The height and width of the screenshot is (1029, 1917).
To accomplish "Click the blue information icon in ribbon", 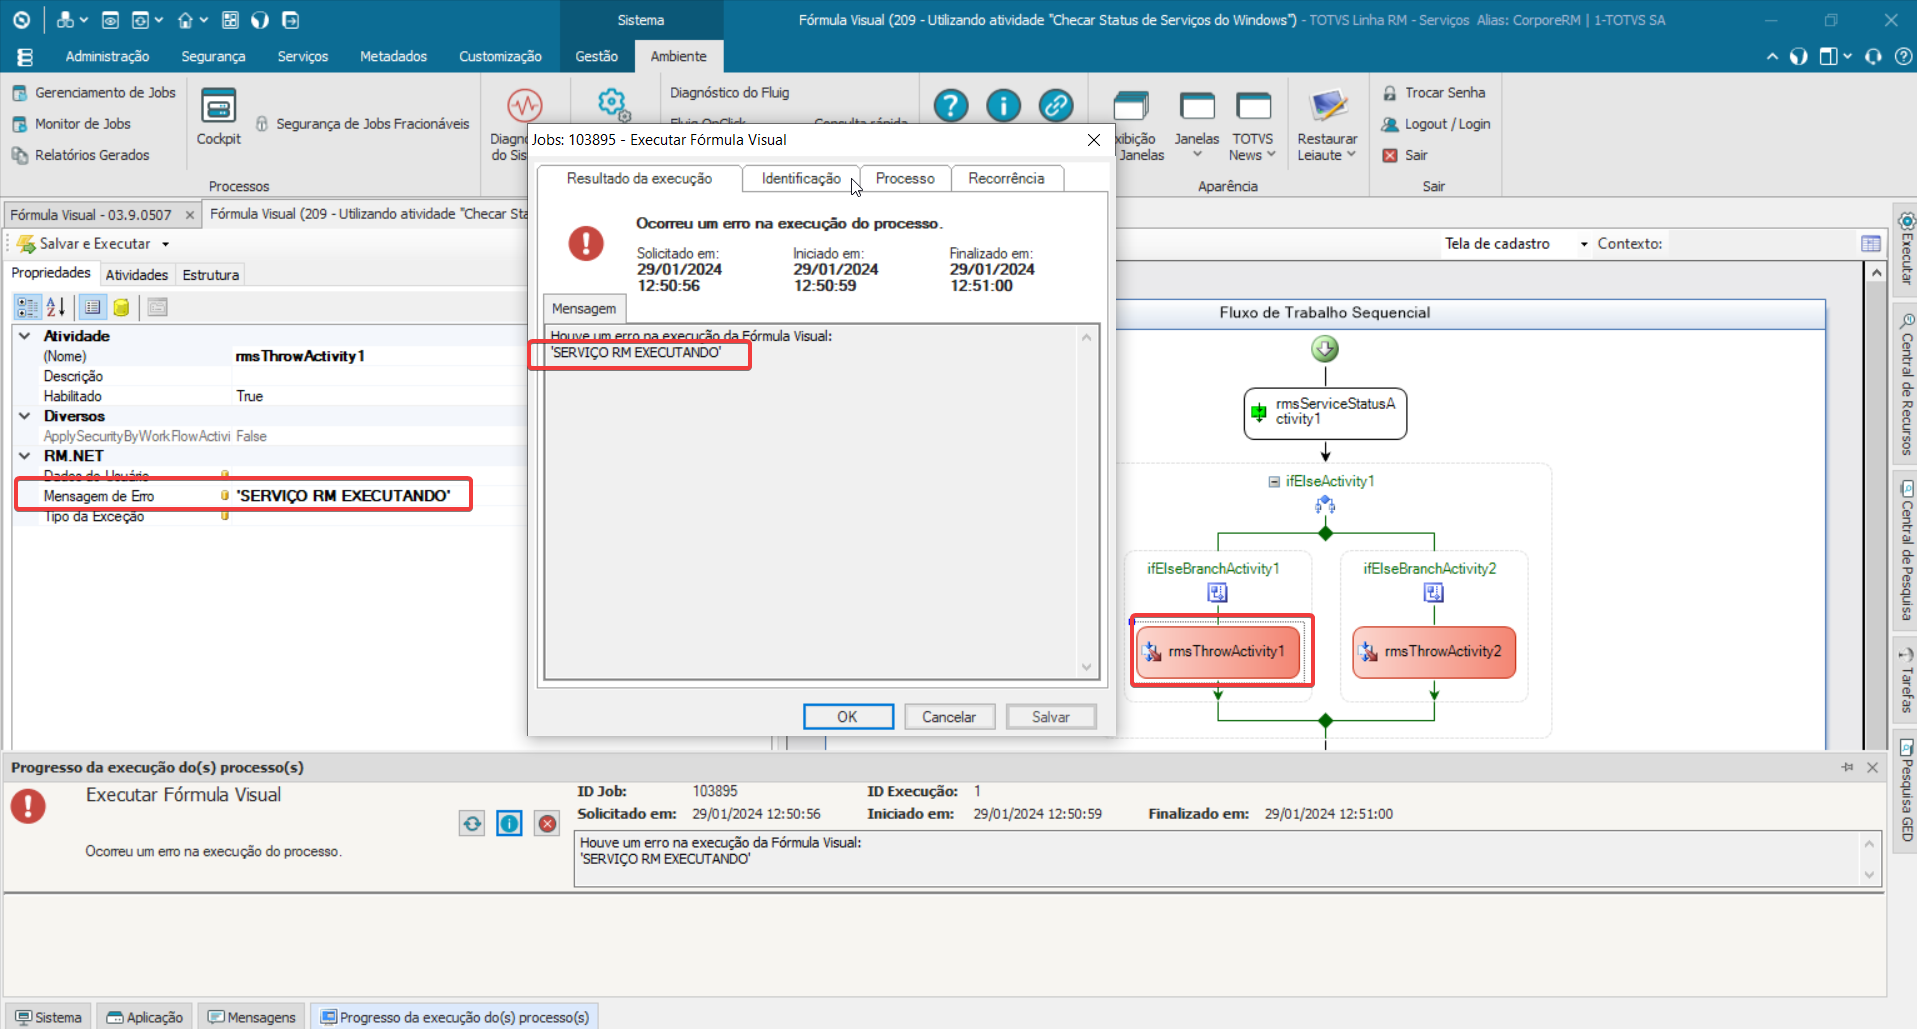I will tap(1003, 105).
